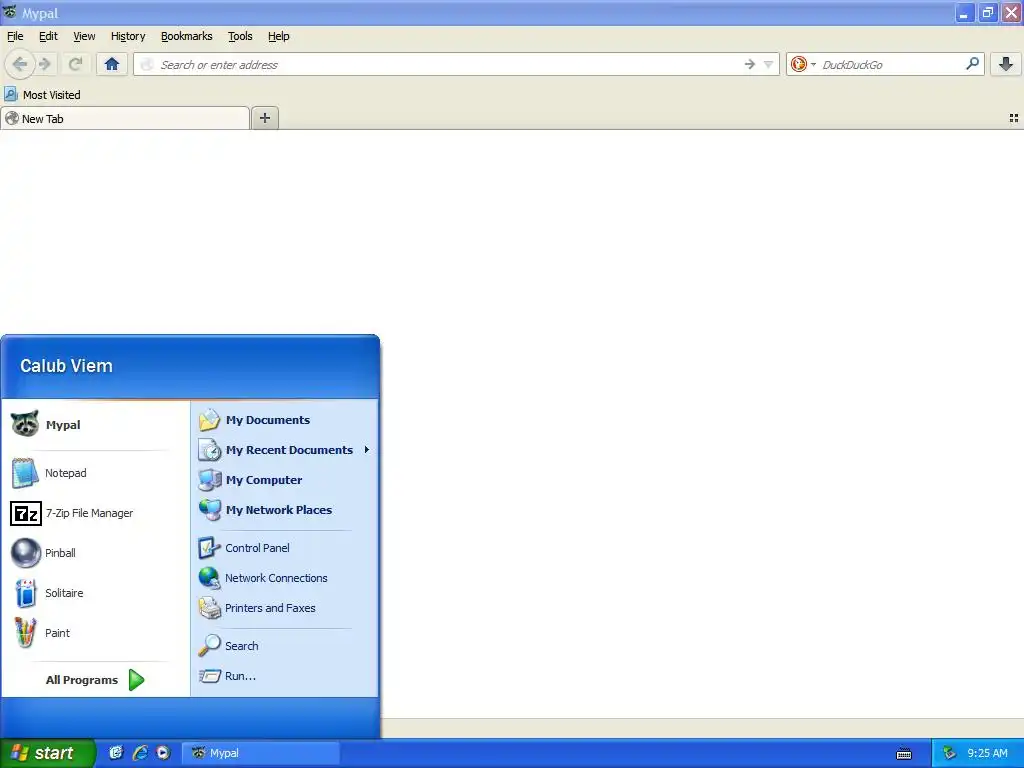Click the 9:25 AM clock
This screenshot has width=1024, height=768.
pyautogui.click(x=987, y=753)
